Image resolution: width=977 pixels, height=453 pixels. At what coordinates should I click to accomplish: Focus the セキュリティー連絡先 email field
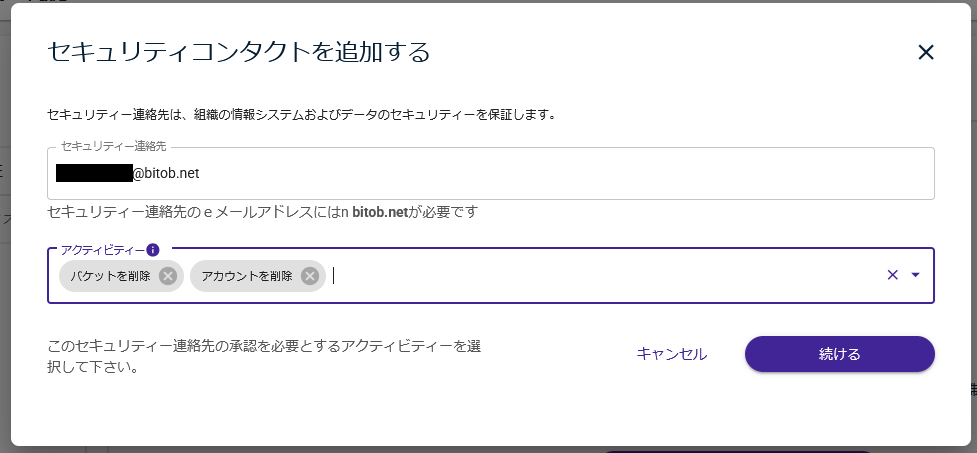[x=490, y=173]
